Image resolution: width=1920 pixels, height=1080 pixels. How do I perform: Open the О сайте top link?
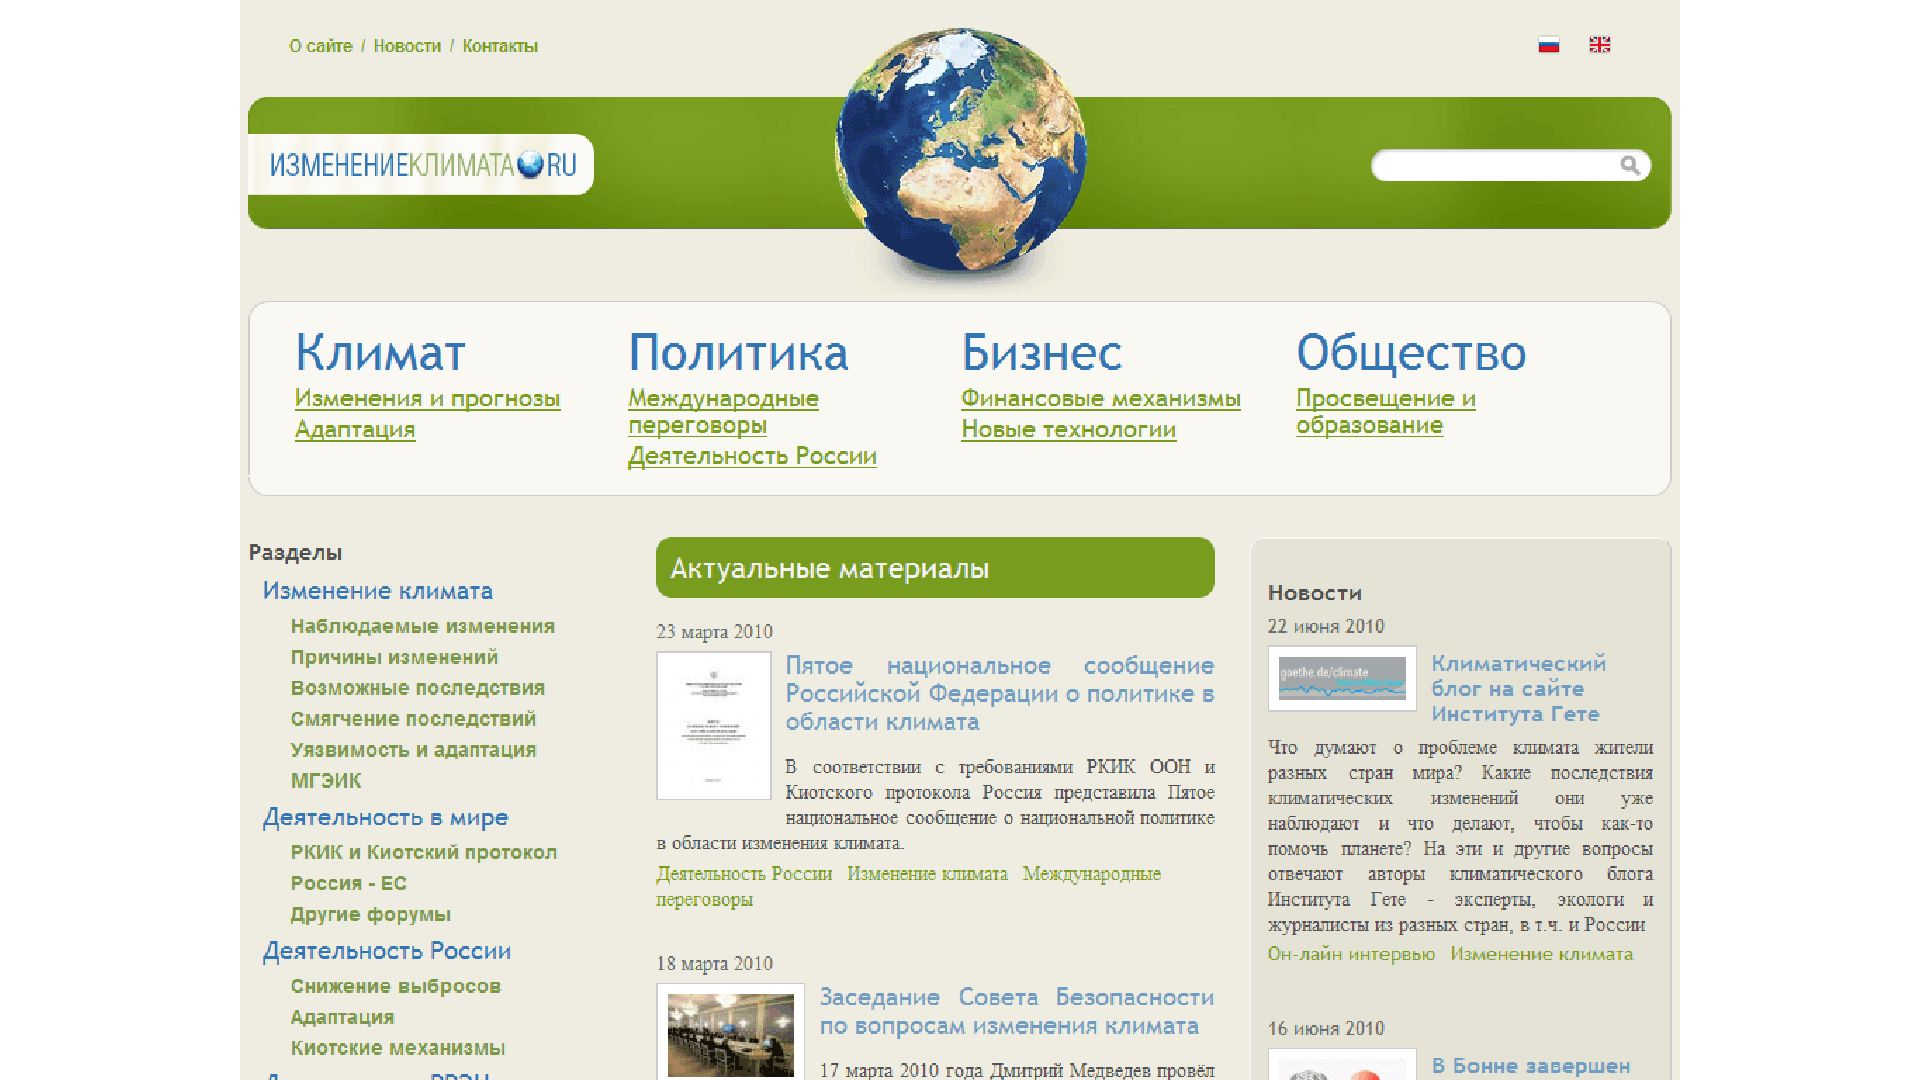pyautogui.click(x=320, y=46)
